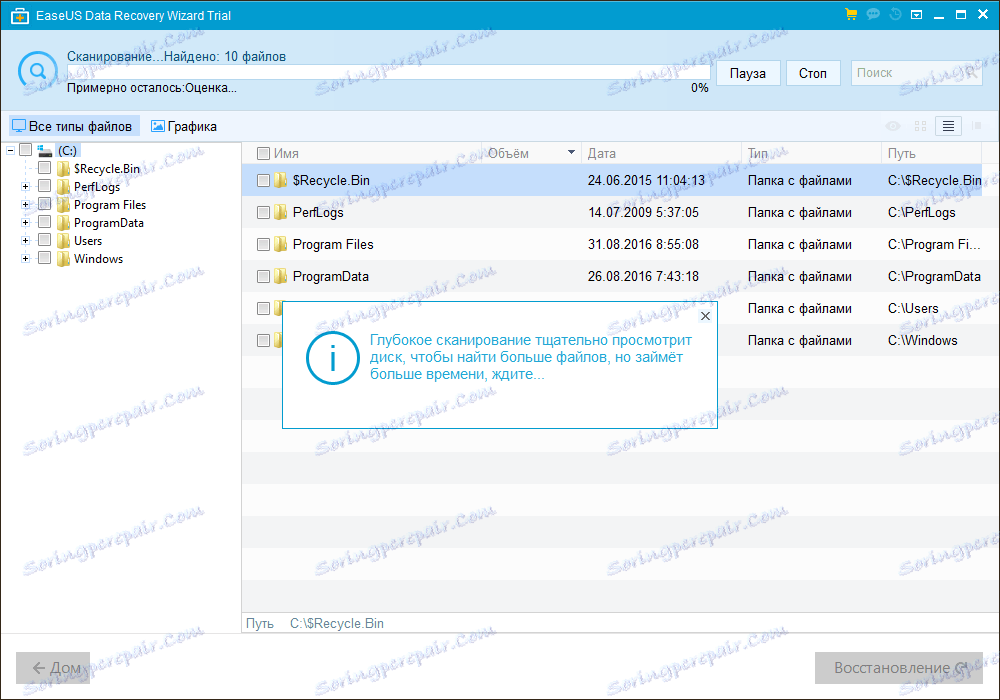
Task: Click the magnifier icon in search box
Action: [x=971, y=73]
